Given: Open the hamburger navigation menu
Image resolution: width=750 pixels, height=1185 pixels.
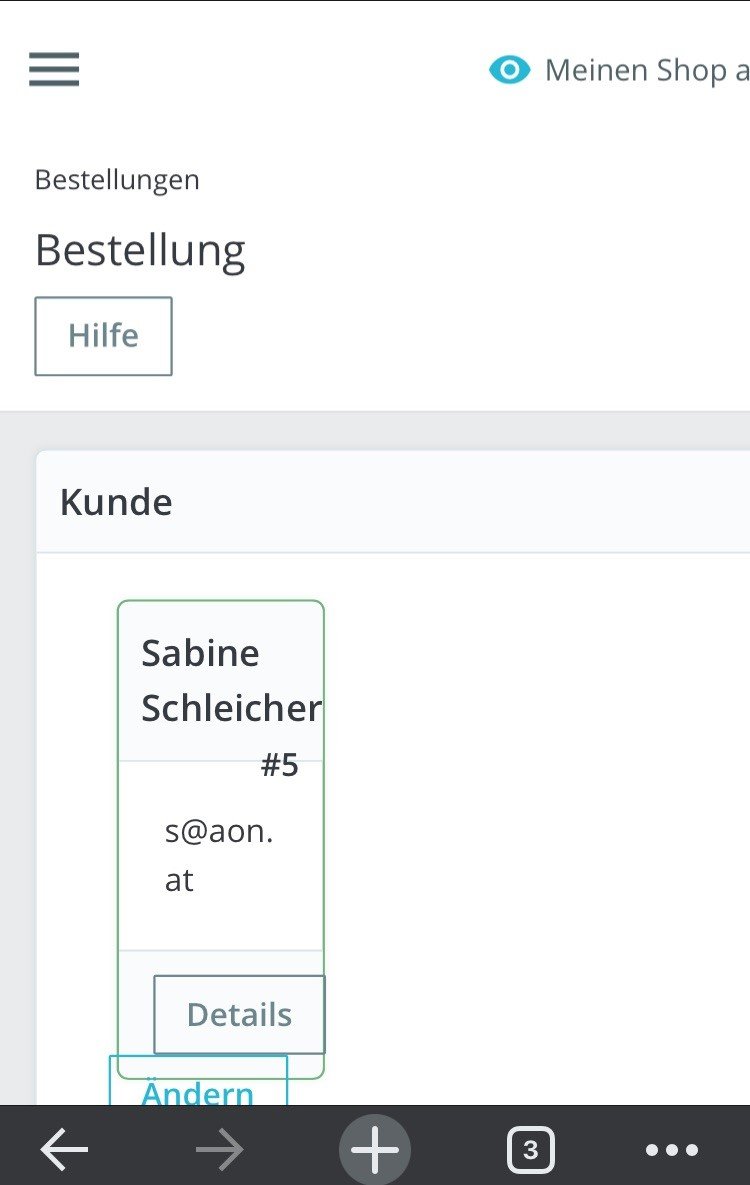Looking at the screenshot, I should coord(54,70).
